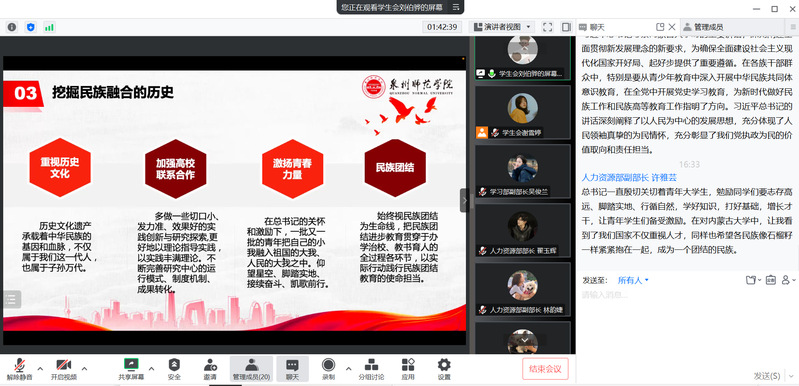Screen dimensions: 799x386
Task: Expand audio options arrow beside 解除静音
Action: 40,368
